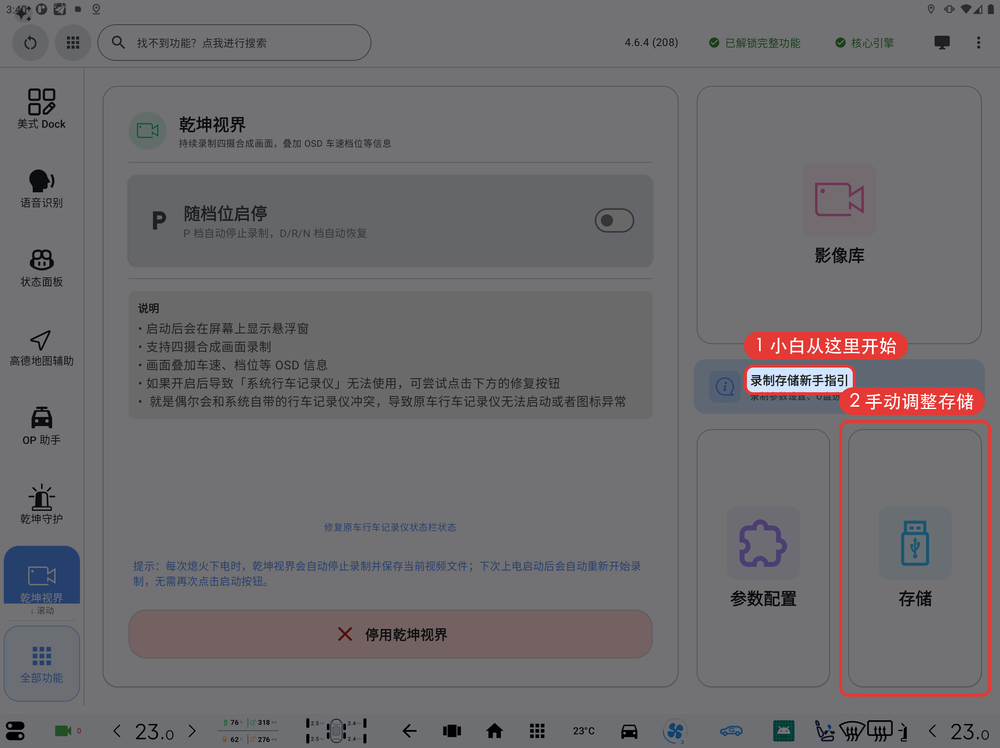1000x748 pixels.
Task: Open tire pressure car diagram widget
Action: pyautogui.click(x=336, y=731)
